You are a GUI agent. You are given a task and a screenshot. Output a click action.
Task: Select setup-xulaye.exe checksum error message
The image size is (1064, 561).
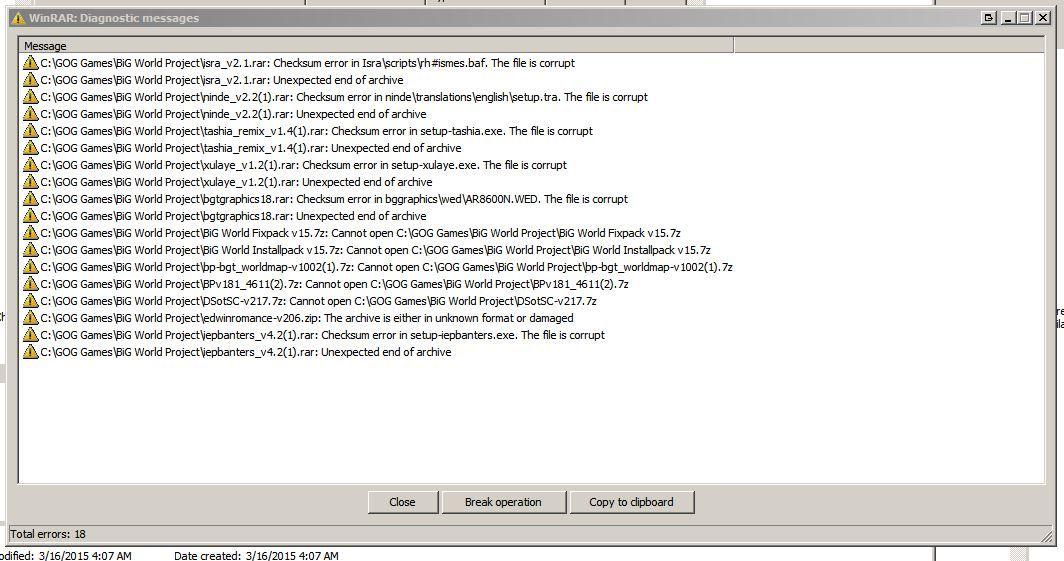pyautogui.click(x=303, y=165)
